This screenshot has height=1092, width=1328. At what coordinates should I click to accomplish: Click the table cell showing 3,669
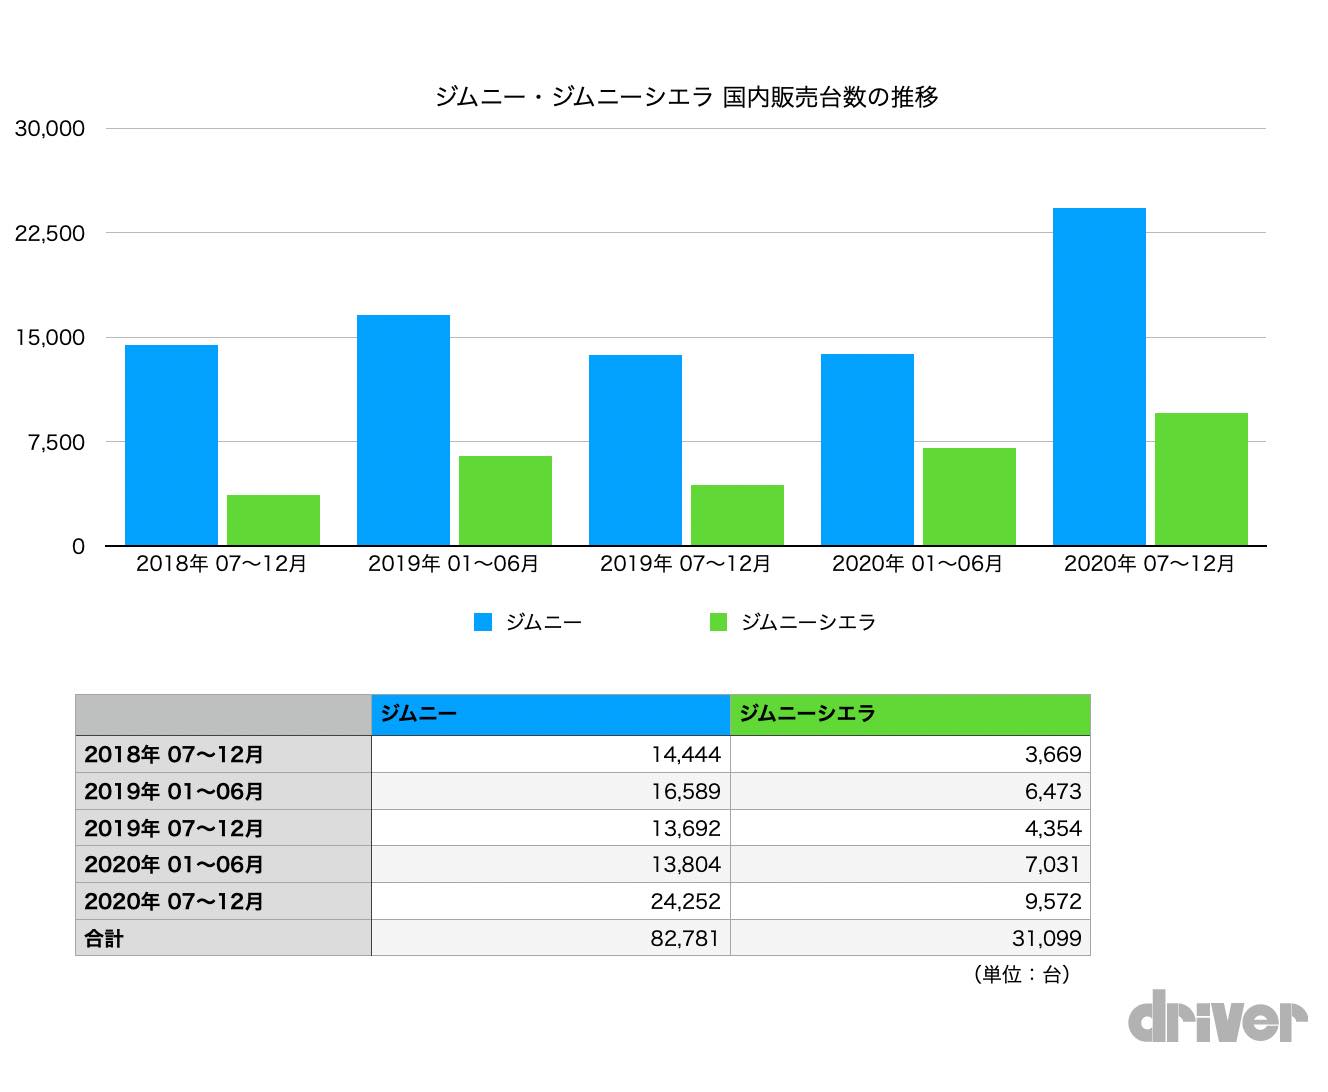[910, 754]
